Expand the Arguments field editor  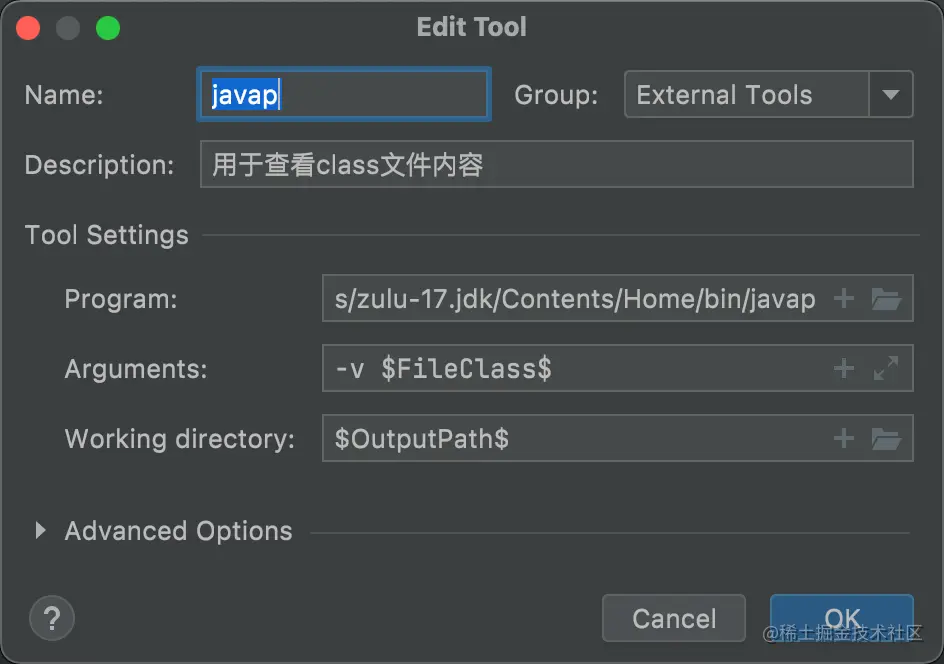click(x=886, y=368)
